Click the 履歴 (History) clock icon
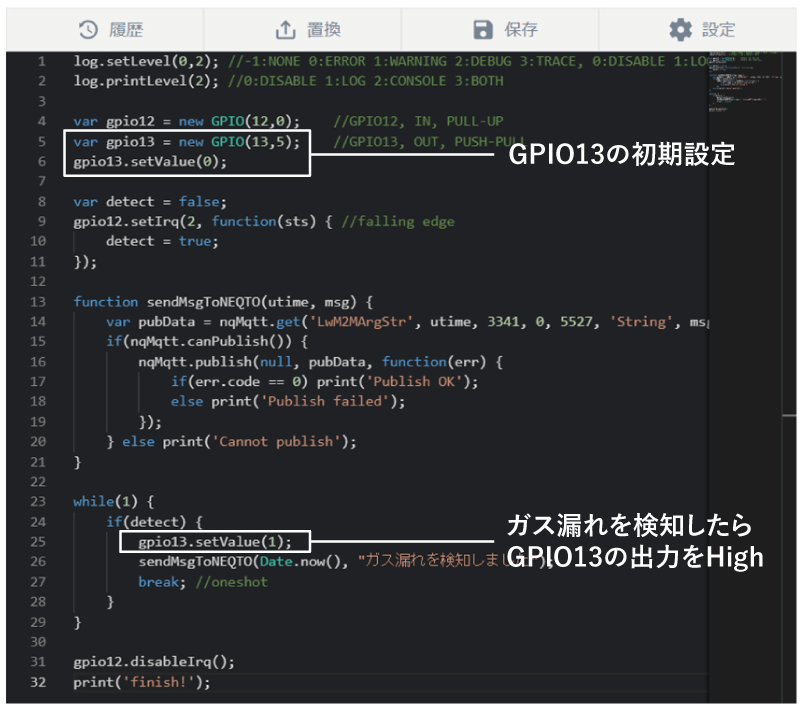The height and width of the screenshot is (704, 802). click(x=87, y=29)
